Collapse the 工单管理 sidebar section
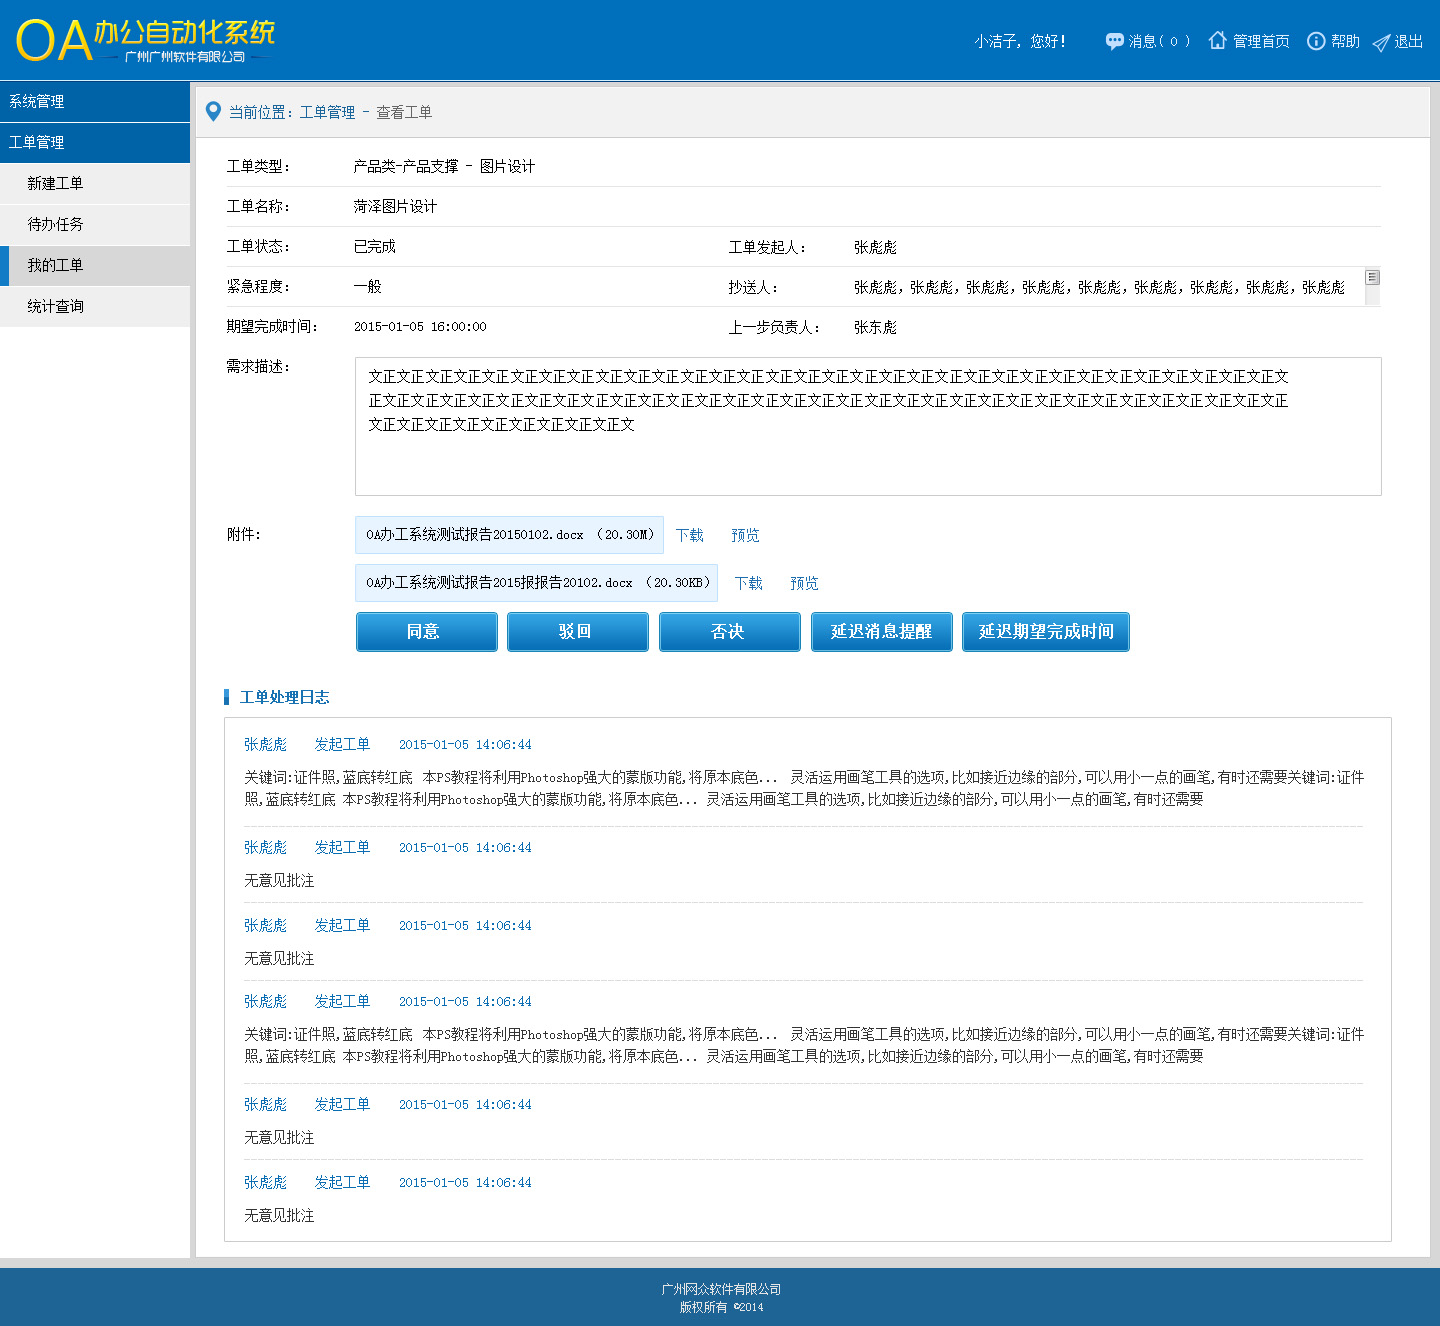The width and height of the screenshot is (1440, 1326). pyautogui.click(x=95, y=142)
